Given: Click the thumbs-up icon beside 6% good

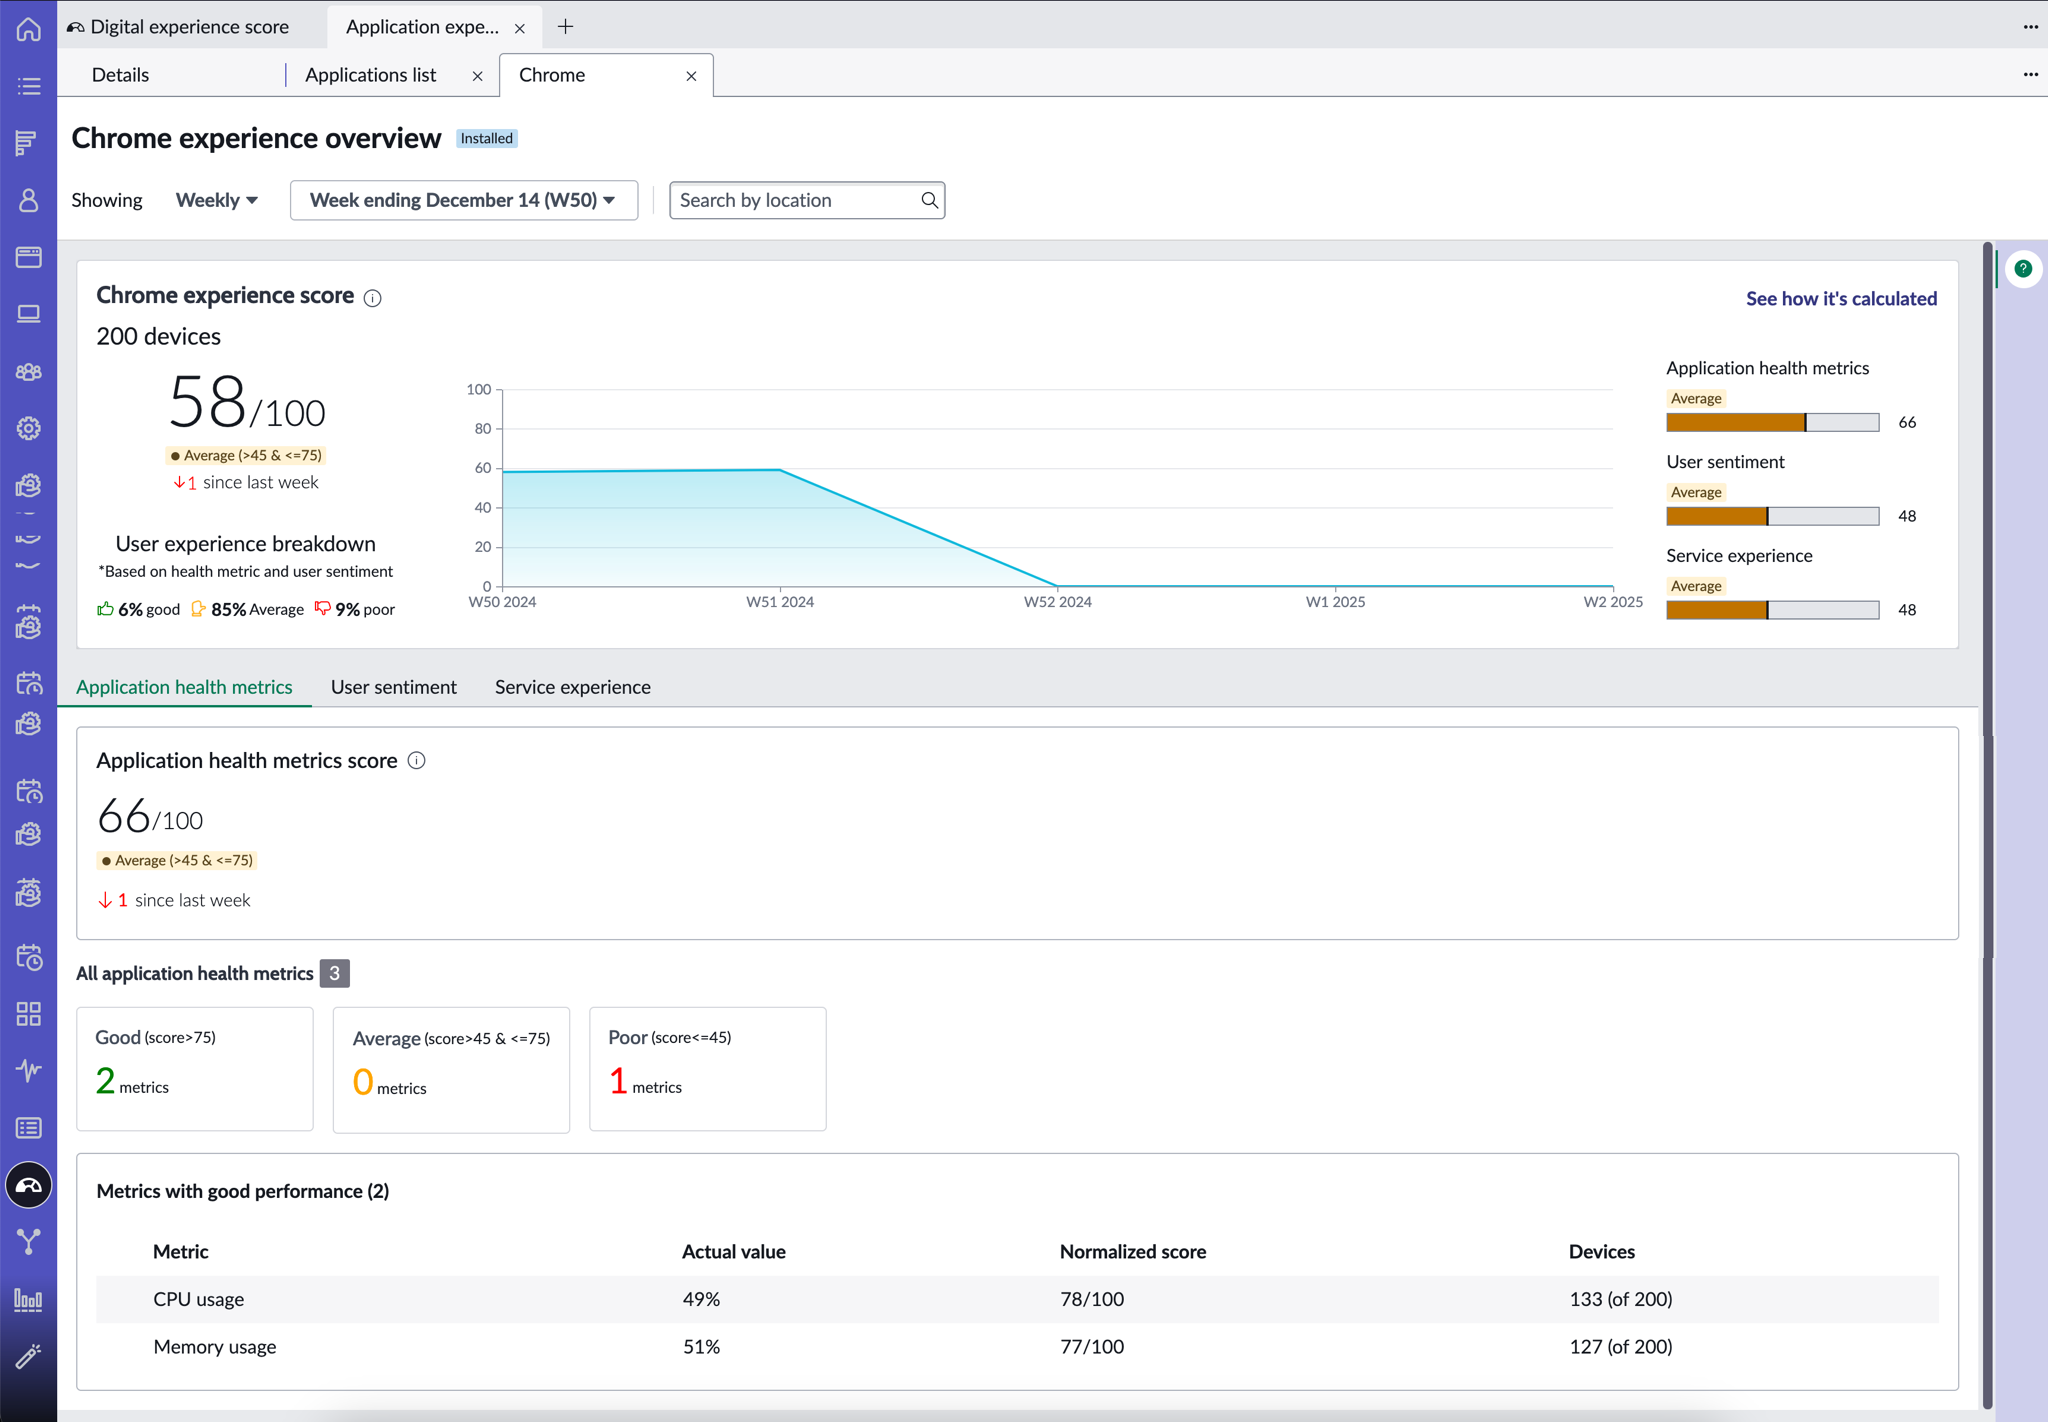Looking at the screenshot, I should (x=105, y=608).
